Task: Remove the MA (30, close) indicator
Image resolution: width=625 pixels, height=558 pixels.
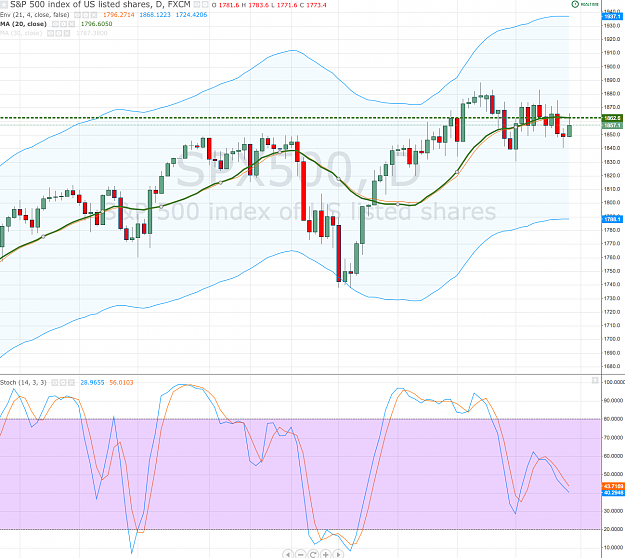Action: tap(67, 33)
